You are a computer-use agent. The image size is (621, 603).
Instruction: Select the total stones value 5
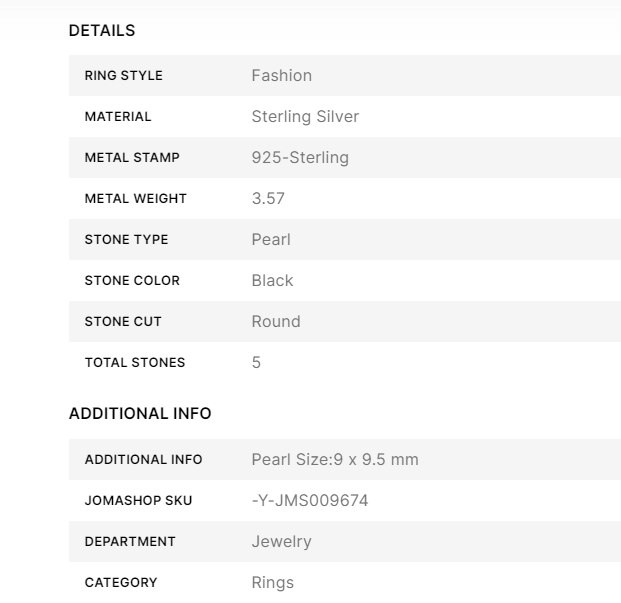(x=257, y=363)
